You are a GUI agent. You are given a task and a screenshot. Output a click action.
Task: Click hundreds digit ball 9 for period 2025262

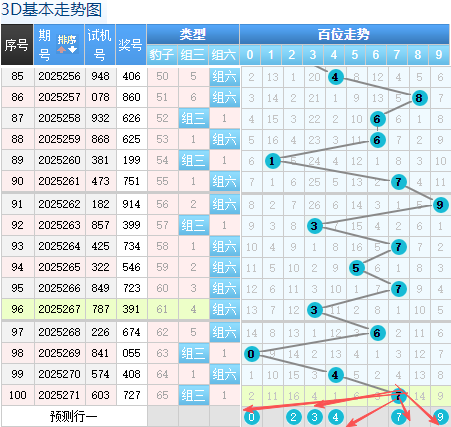pyautogui.click(x=440, y=205)
